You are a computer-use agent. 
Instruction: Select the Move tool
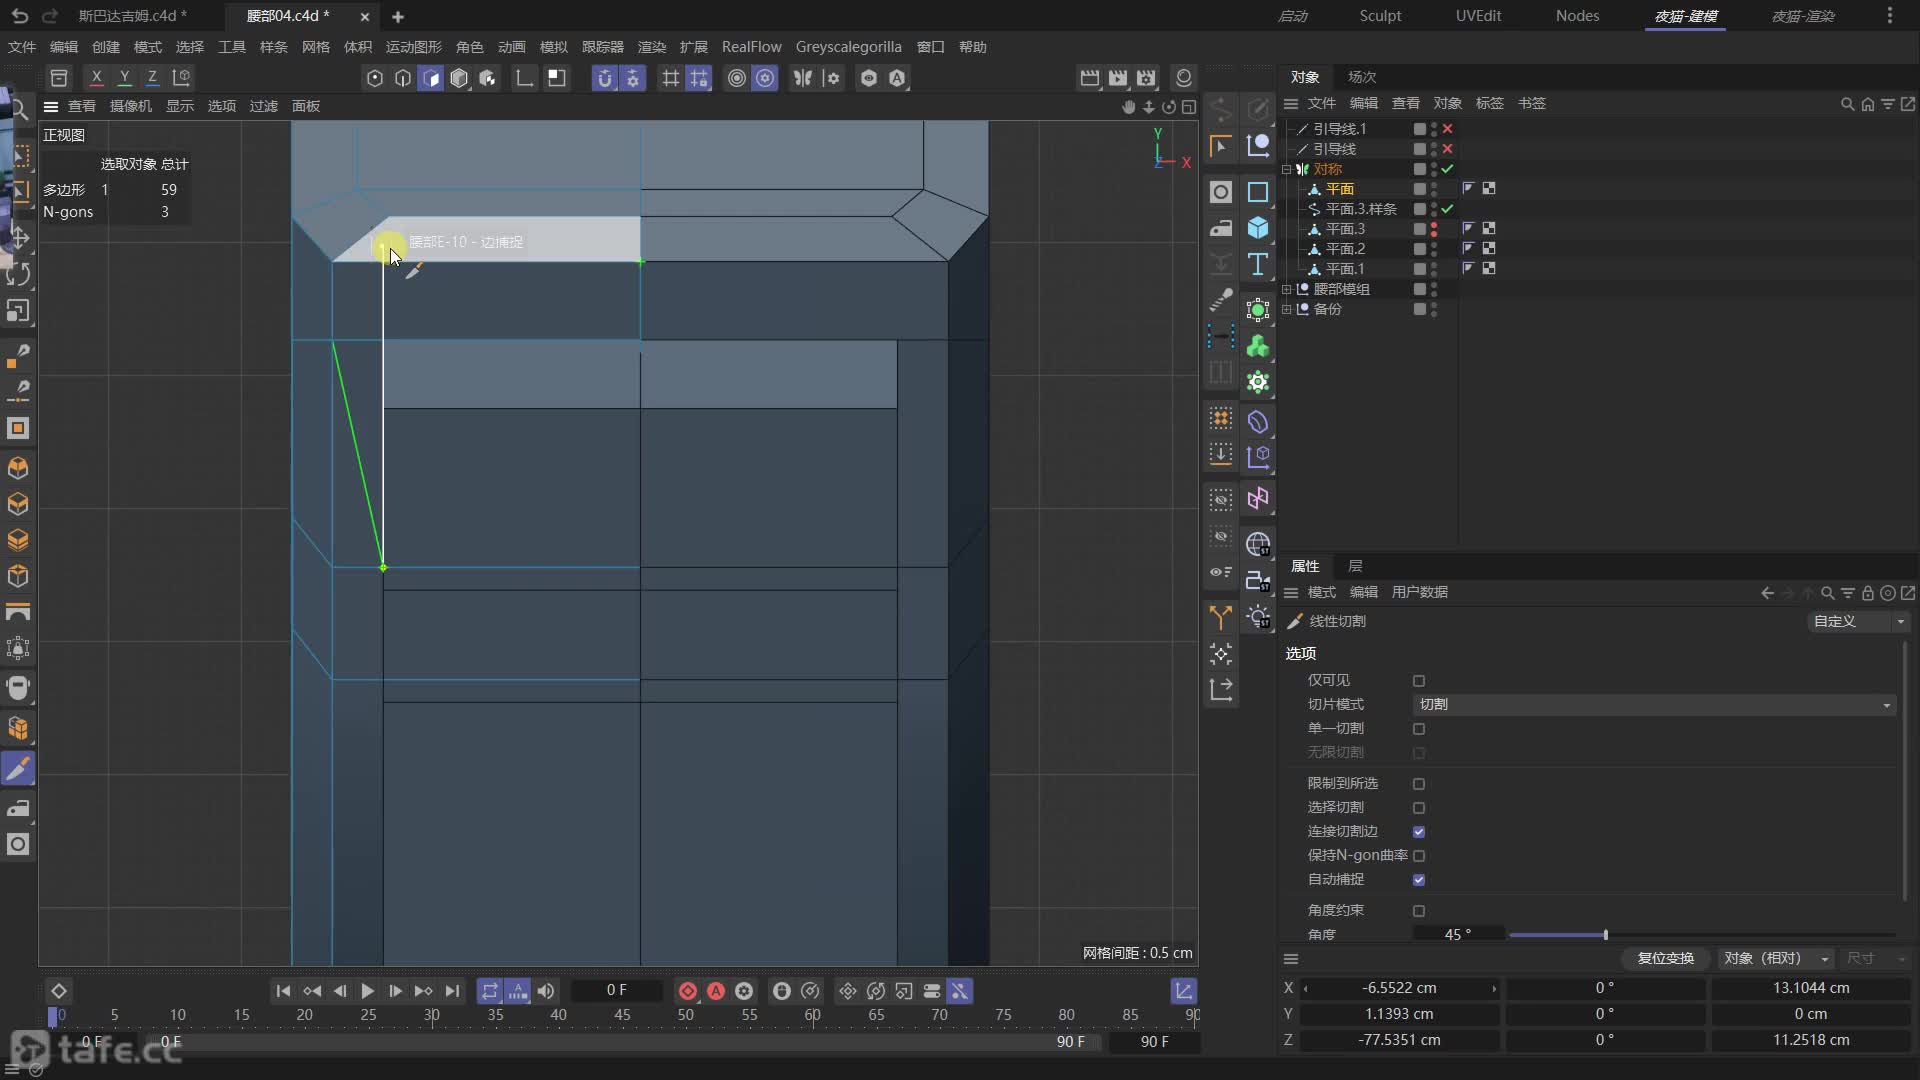18,237
